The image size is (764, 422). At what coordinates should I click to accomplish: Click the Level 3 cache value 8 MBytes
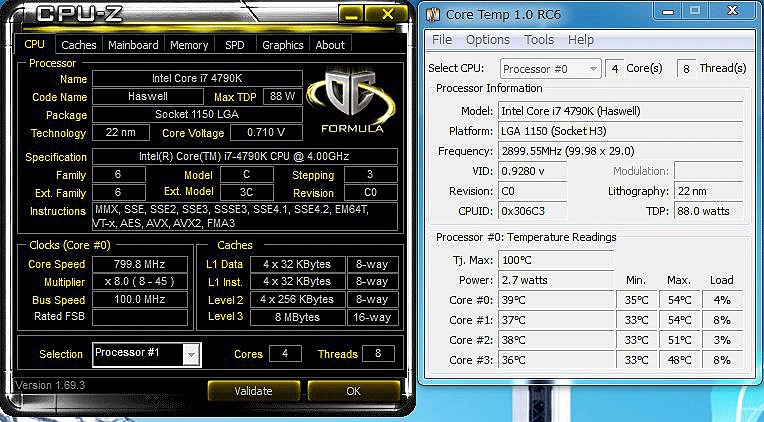pos(298,317)
